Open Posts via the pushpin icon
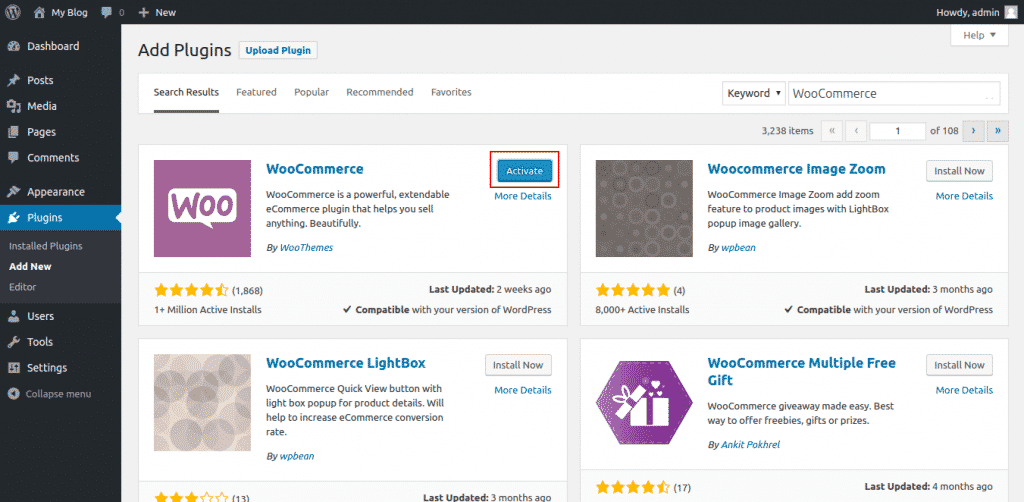 [x=13, y=80]
